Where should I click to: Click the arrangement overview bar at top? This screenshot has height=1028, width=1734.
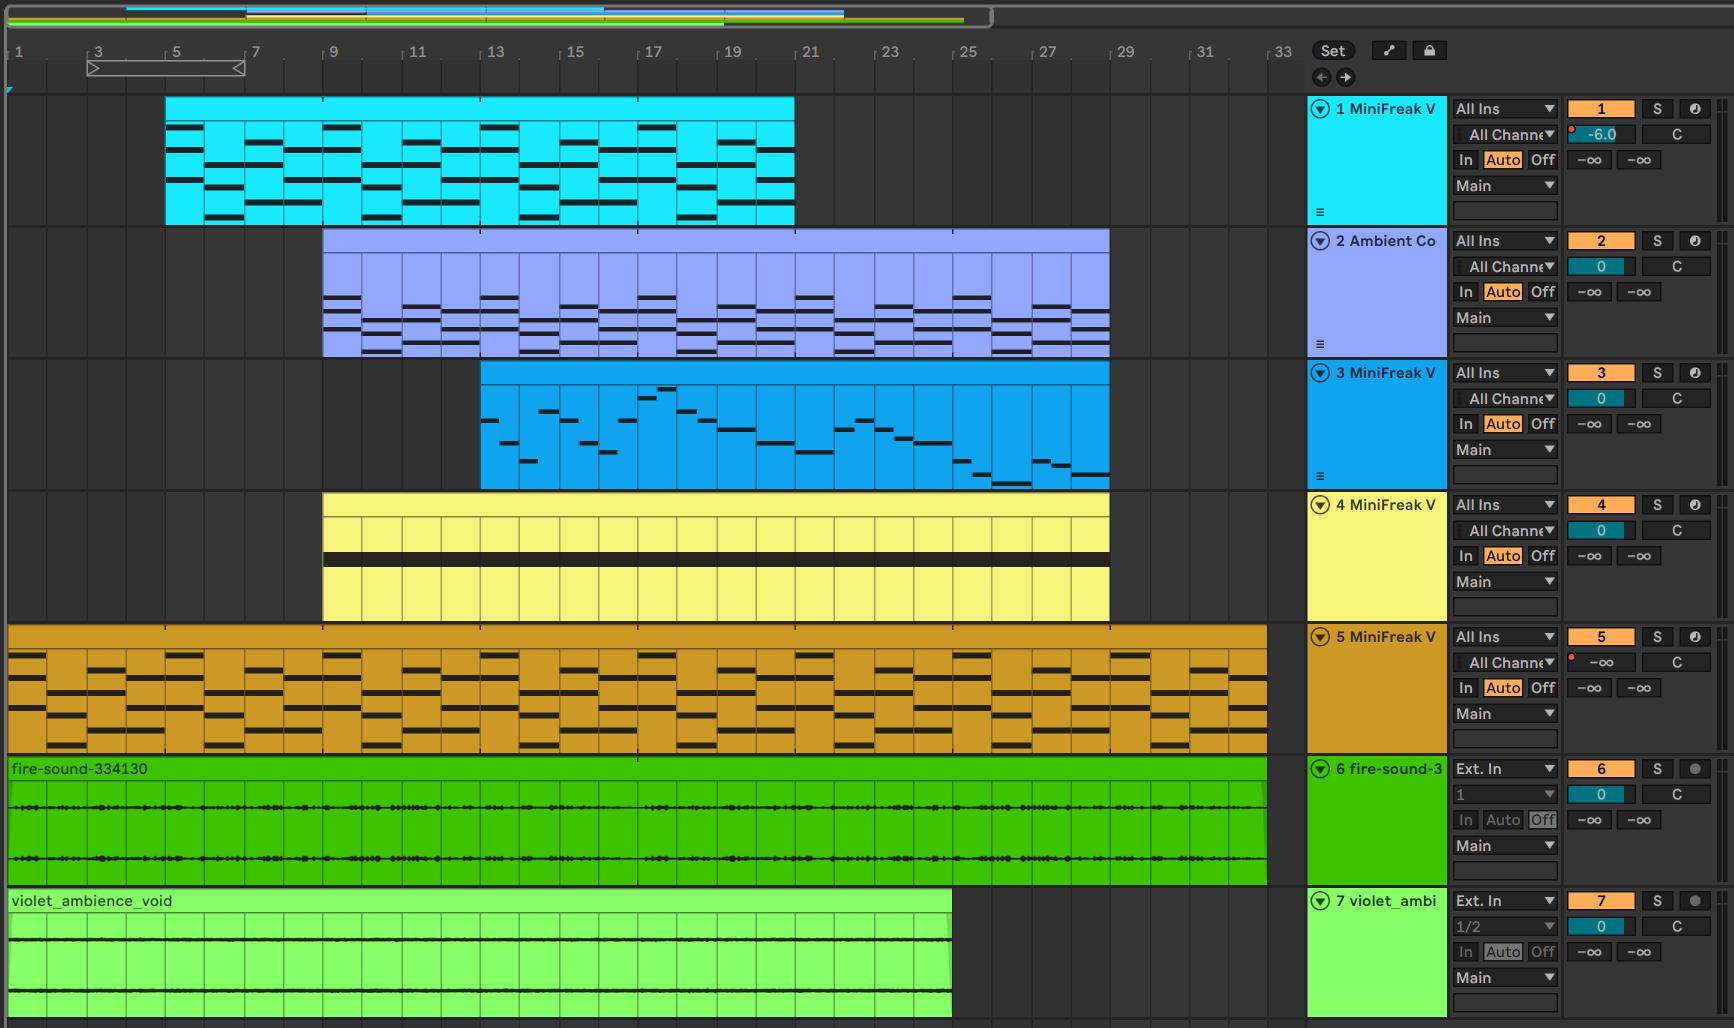point(499,16)
